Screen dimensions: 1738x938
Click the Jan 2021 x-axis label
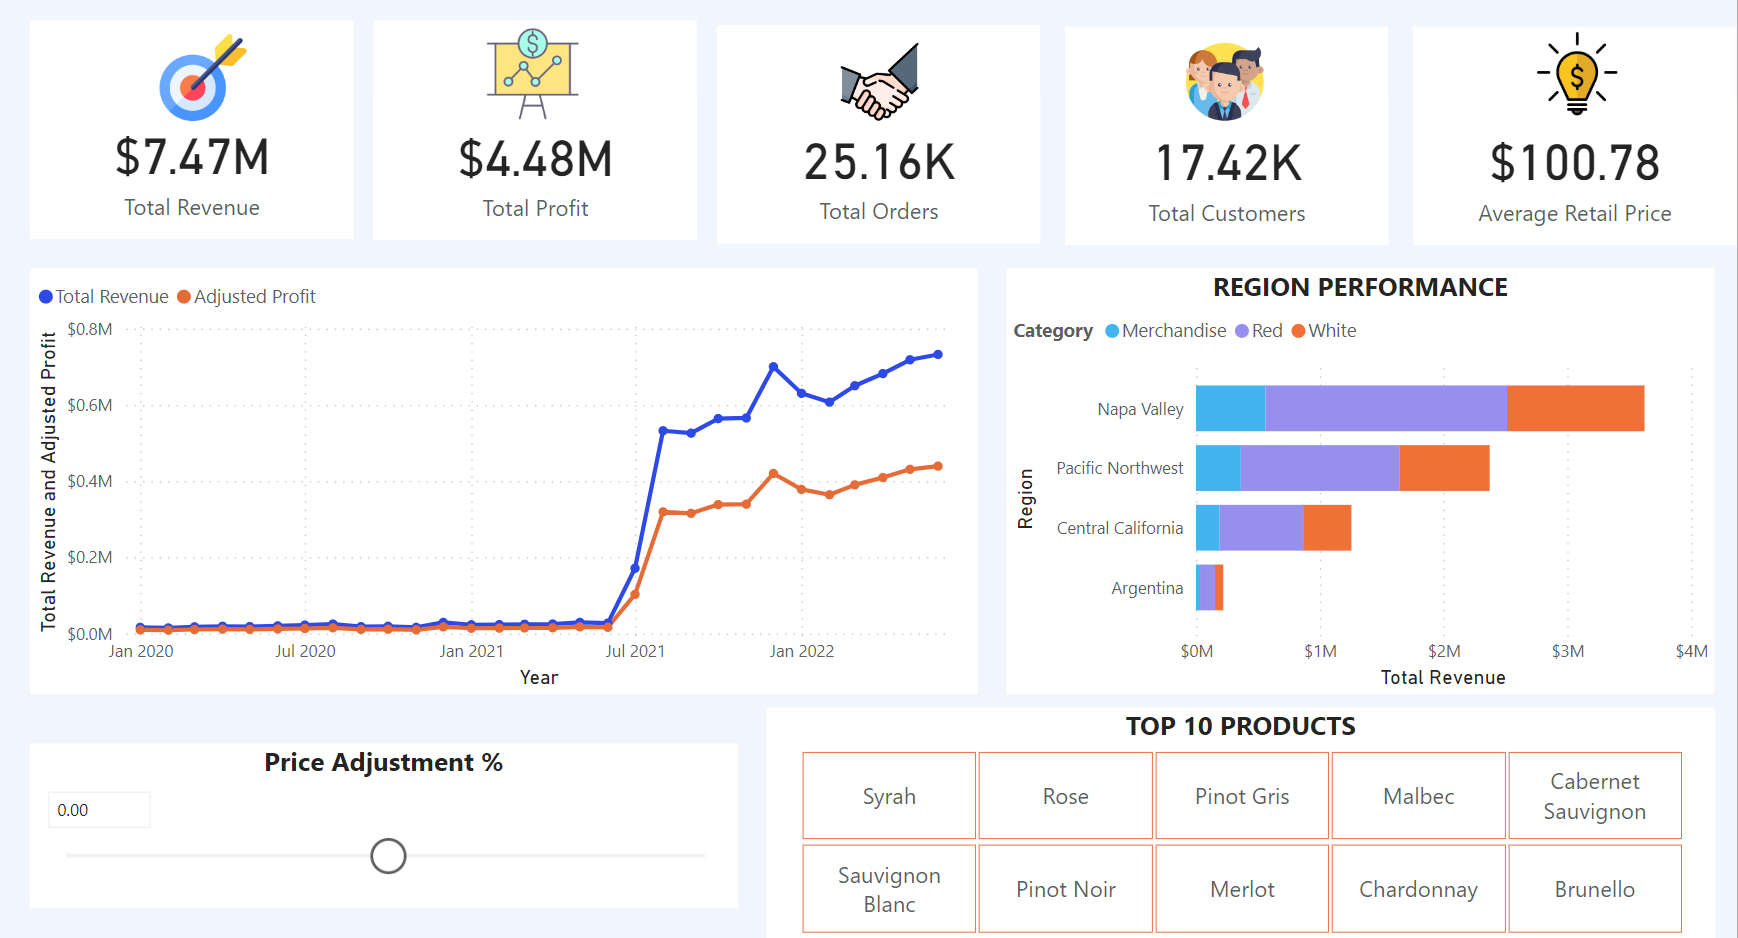pos(471,651)
